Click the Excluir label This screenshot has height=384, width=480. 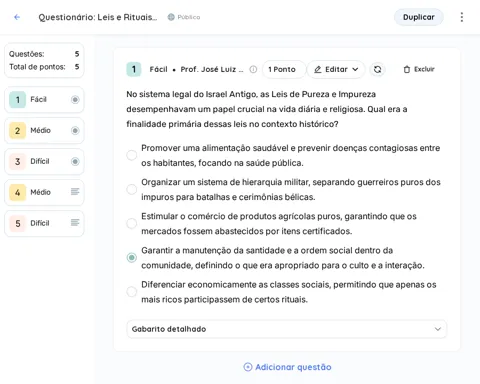(x=424, y=69)
